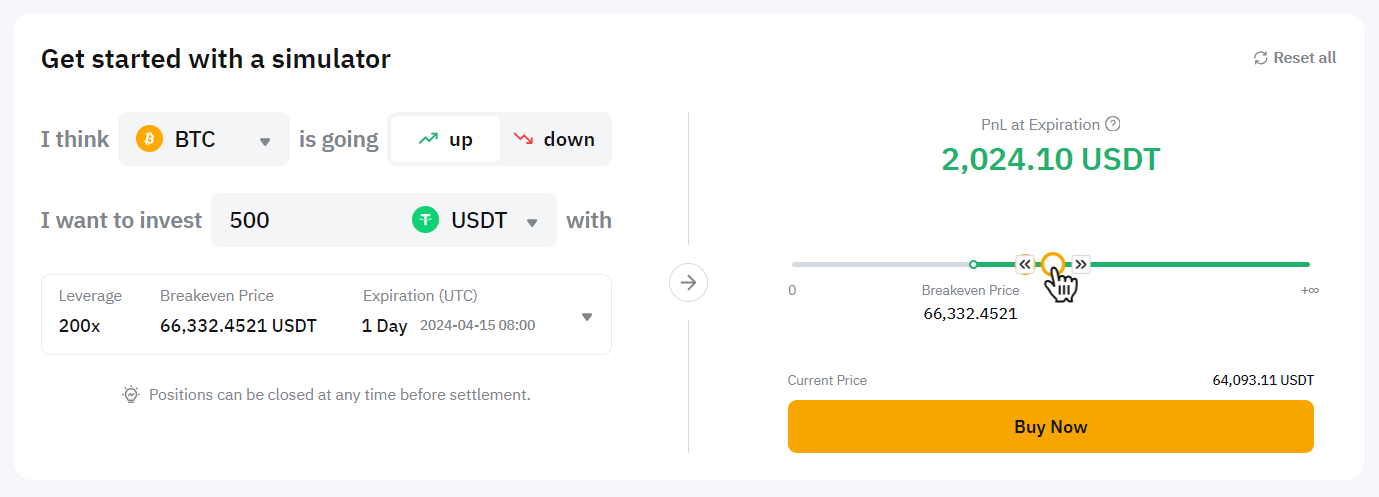Click the 1 Day expiration value
The width and height of the screenshot is (1379, 497).
coord(384,325)
